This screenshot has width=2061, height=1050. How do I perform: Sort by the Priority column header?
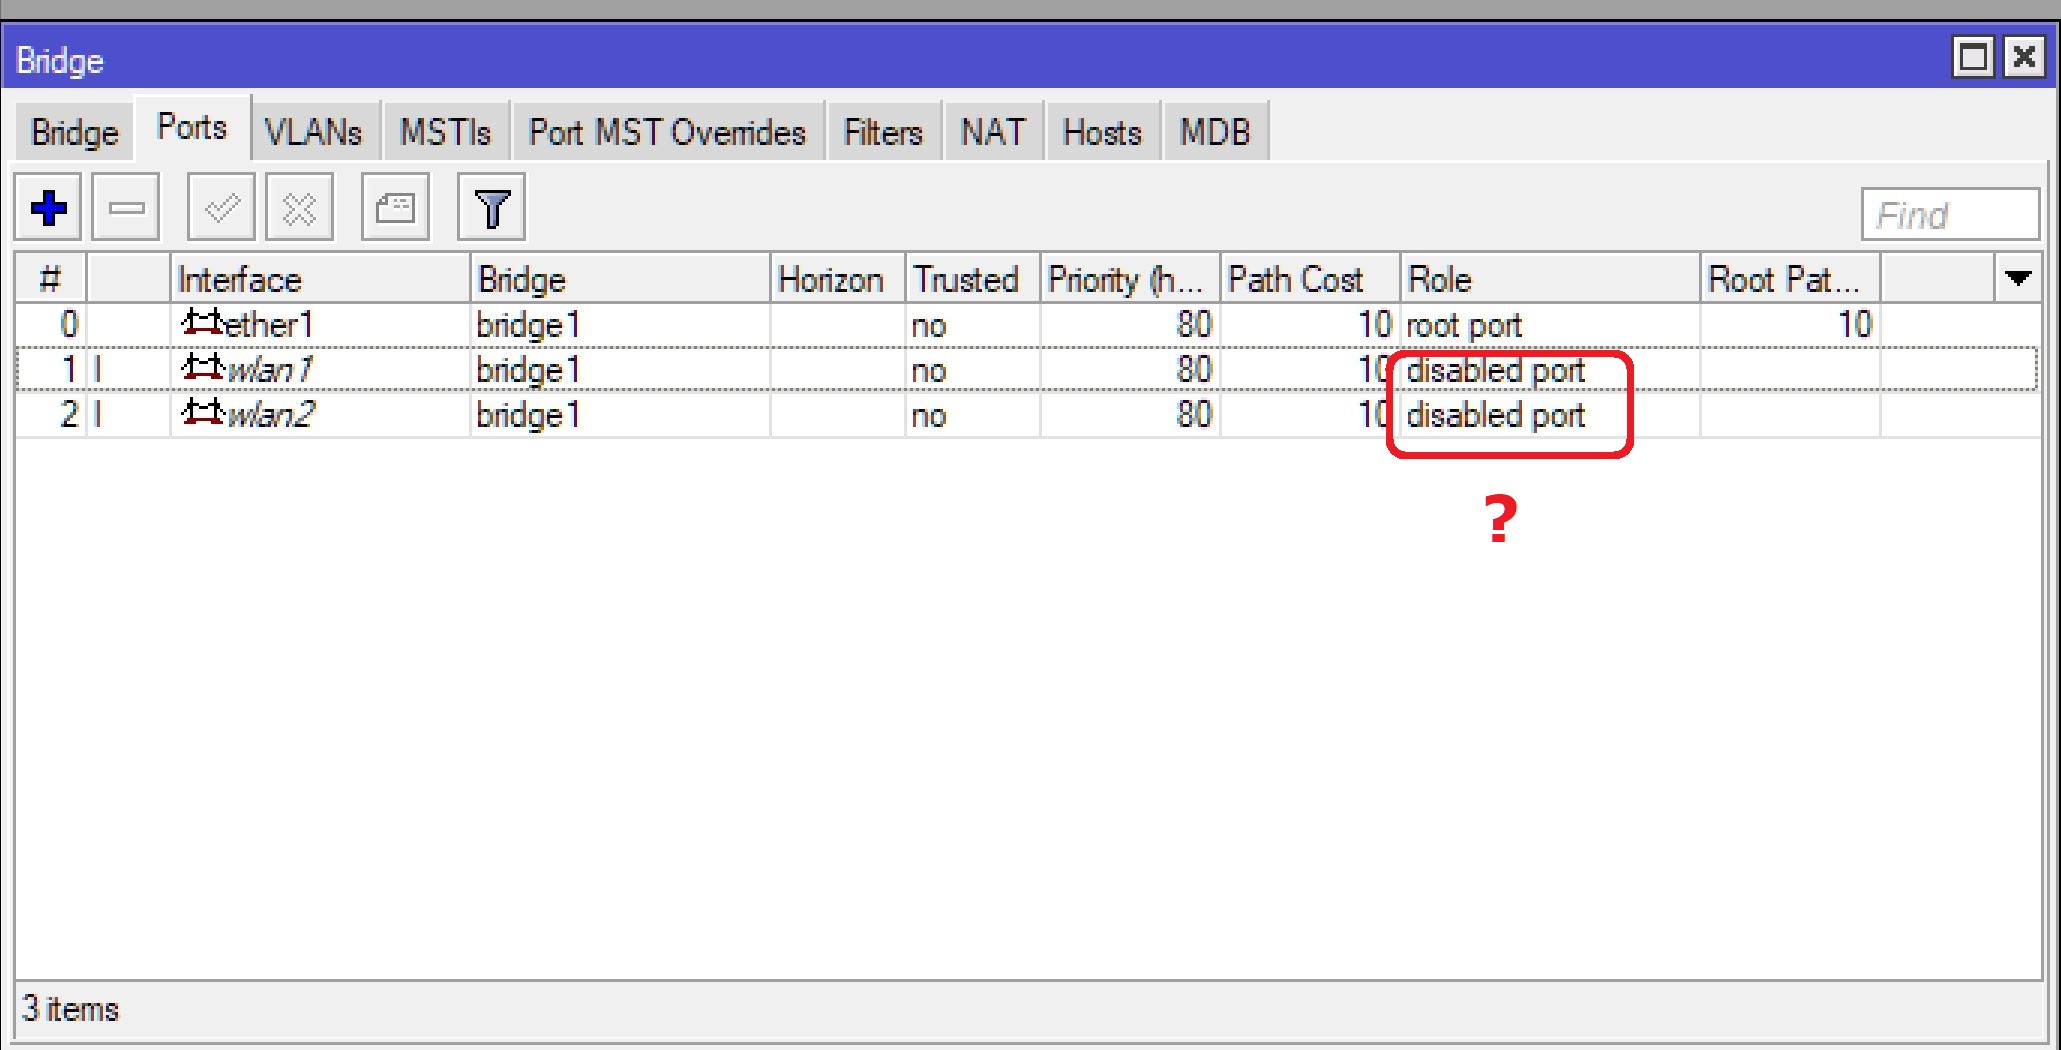(1130, 278)
